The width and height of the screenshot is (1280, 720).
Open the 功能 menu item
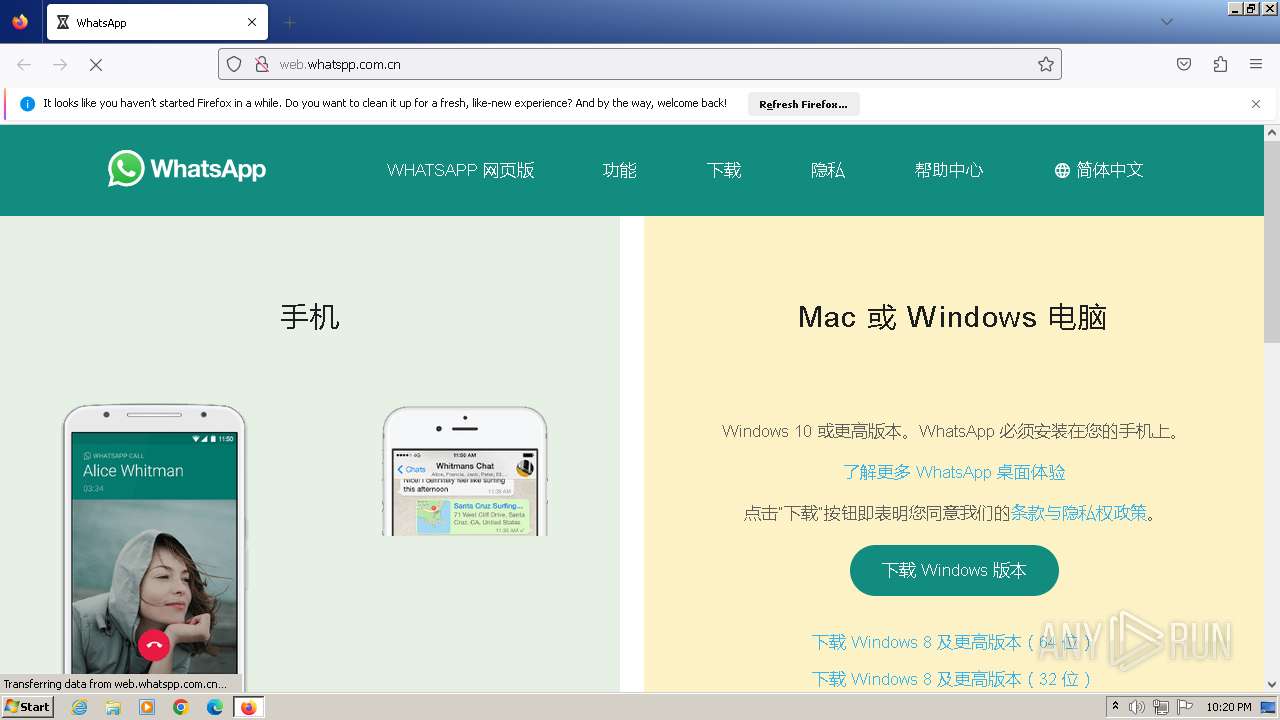click(x=620, y=170)
